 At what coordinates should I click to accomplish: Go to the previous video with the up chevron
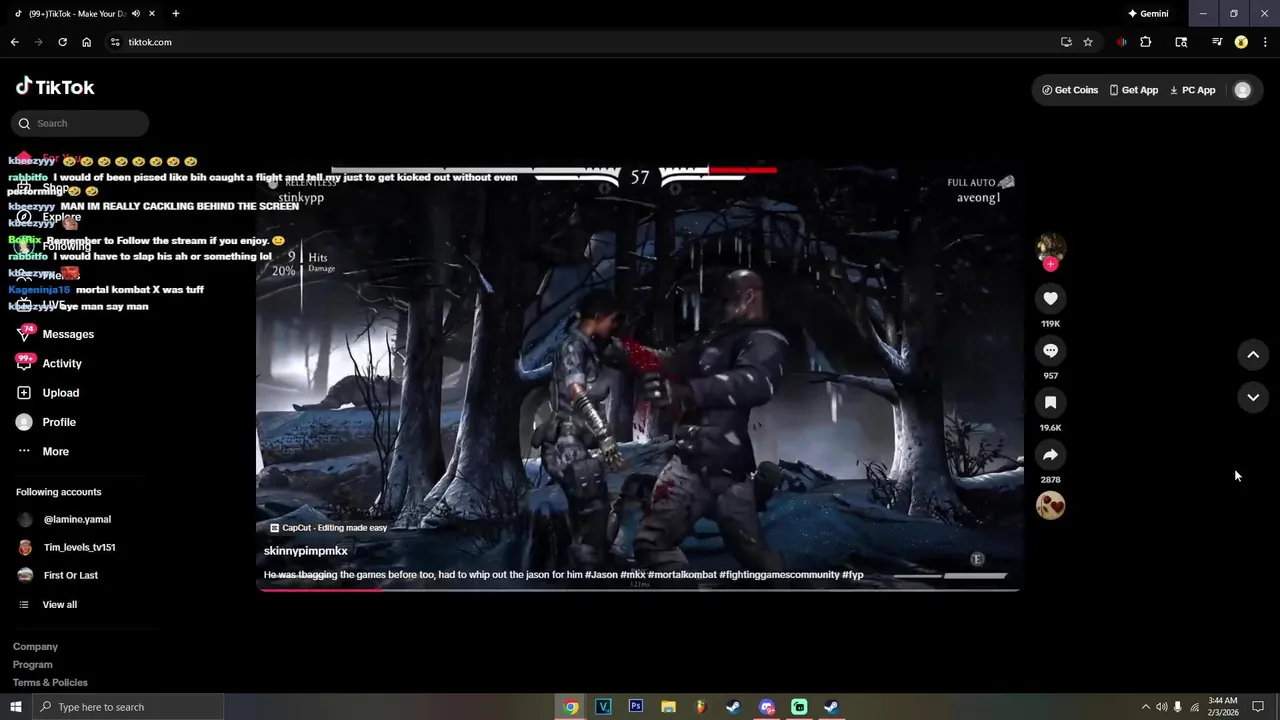[1253, 355]
